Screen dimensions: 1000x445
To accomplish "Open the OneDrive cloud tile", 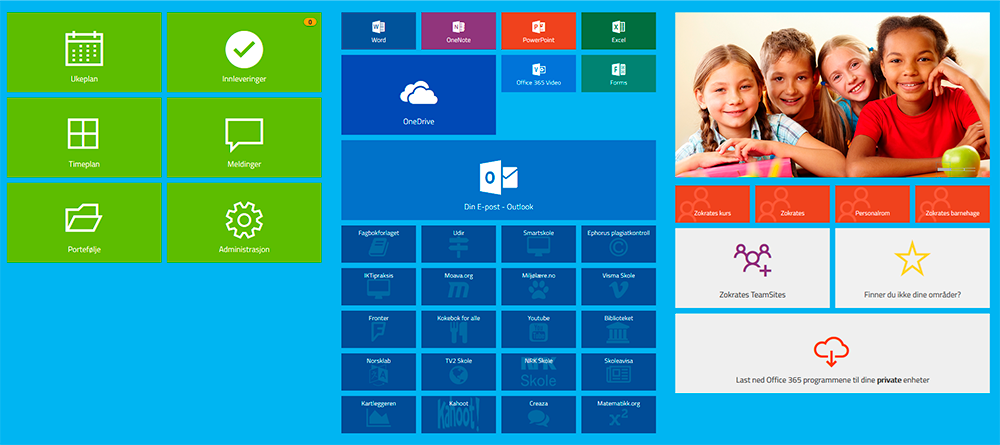I will point(418,94).
